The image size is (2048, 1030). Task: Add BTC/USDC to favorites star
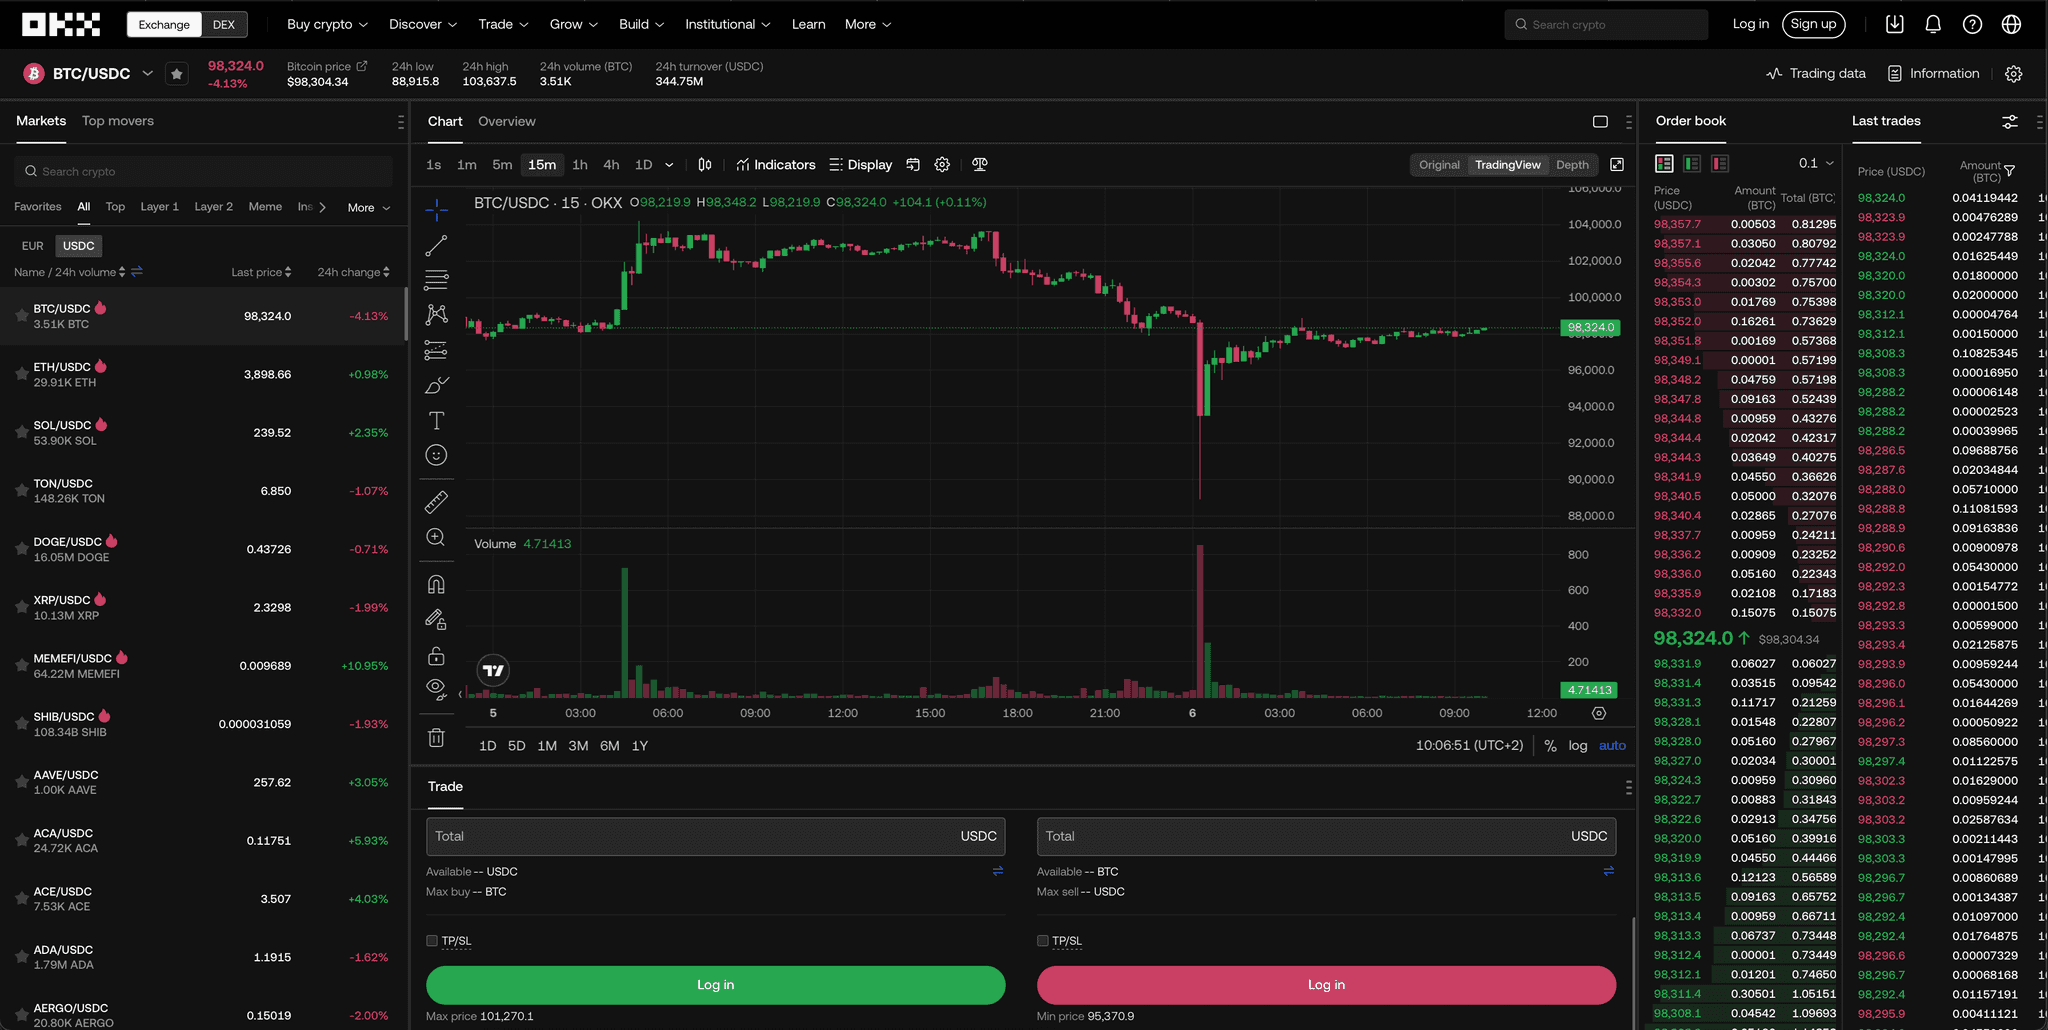(177, 73)
